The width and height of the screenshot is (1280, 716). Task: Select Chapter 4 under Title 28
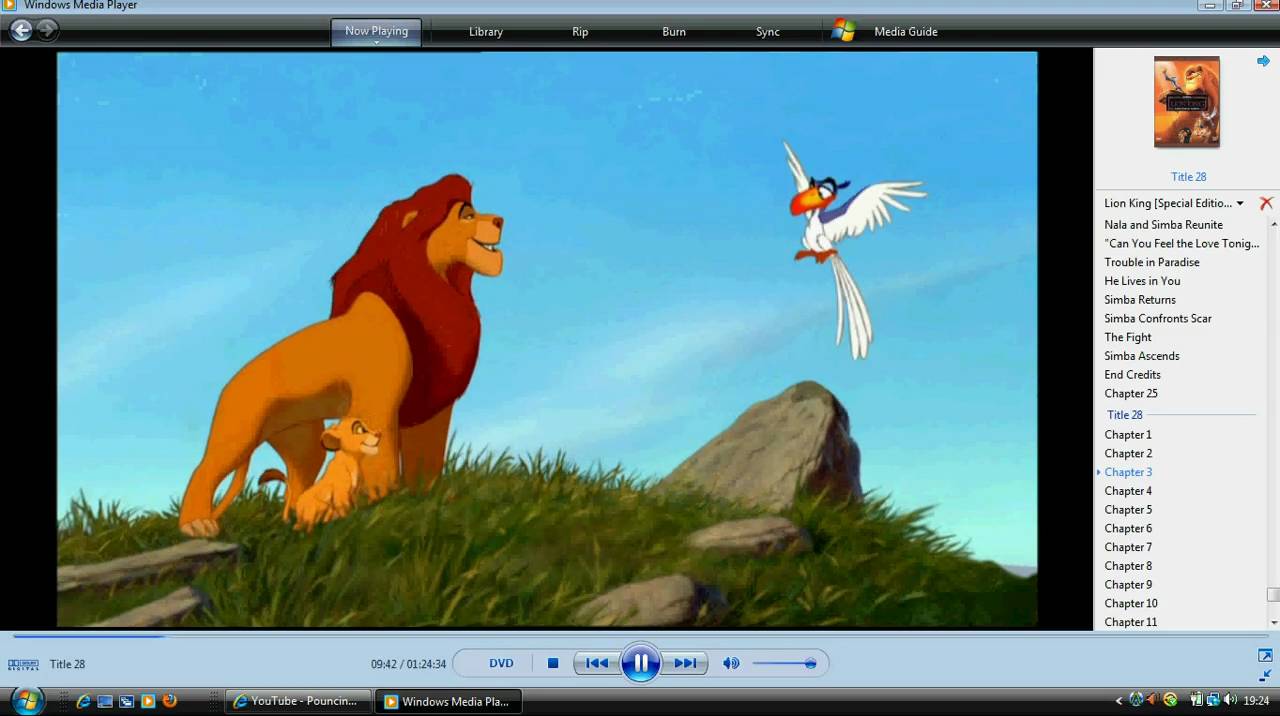pyautogui.click(x=1128, y=491)
